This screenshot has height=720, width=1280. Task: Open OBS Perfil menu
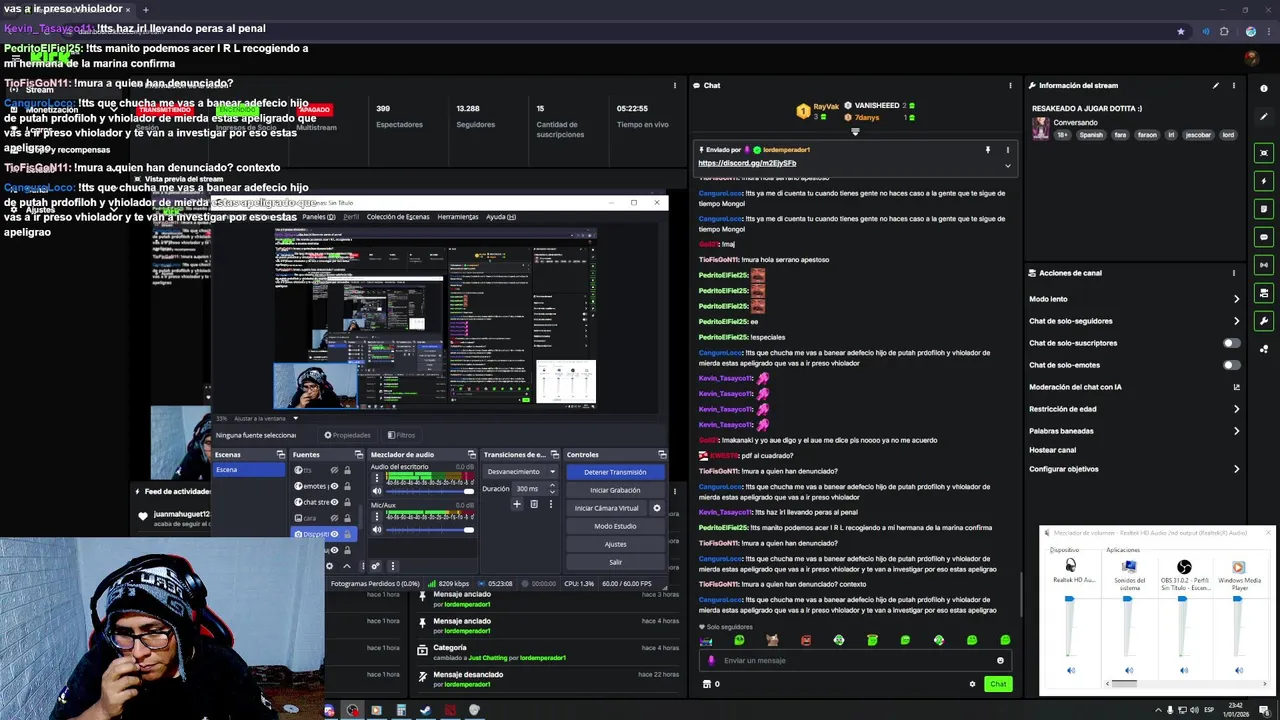(x=351, y=217)
